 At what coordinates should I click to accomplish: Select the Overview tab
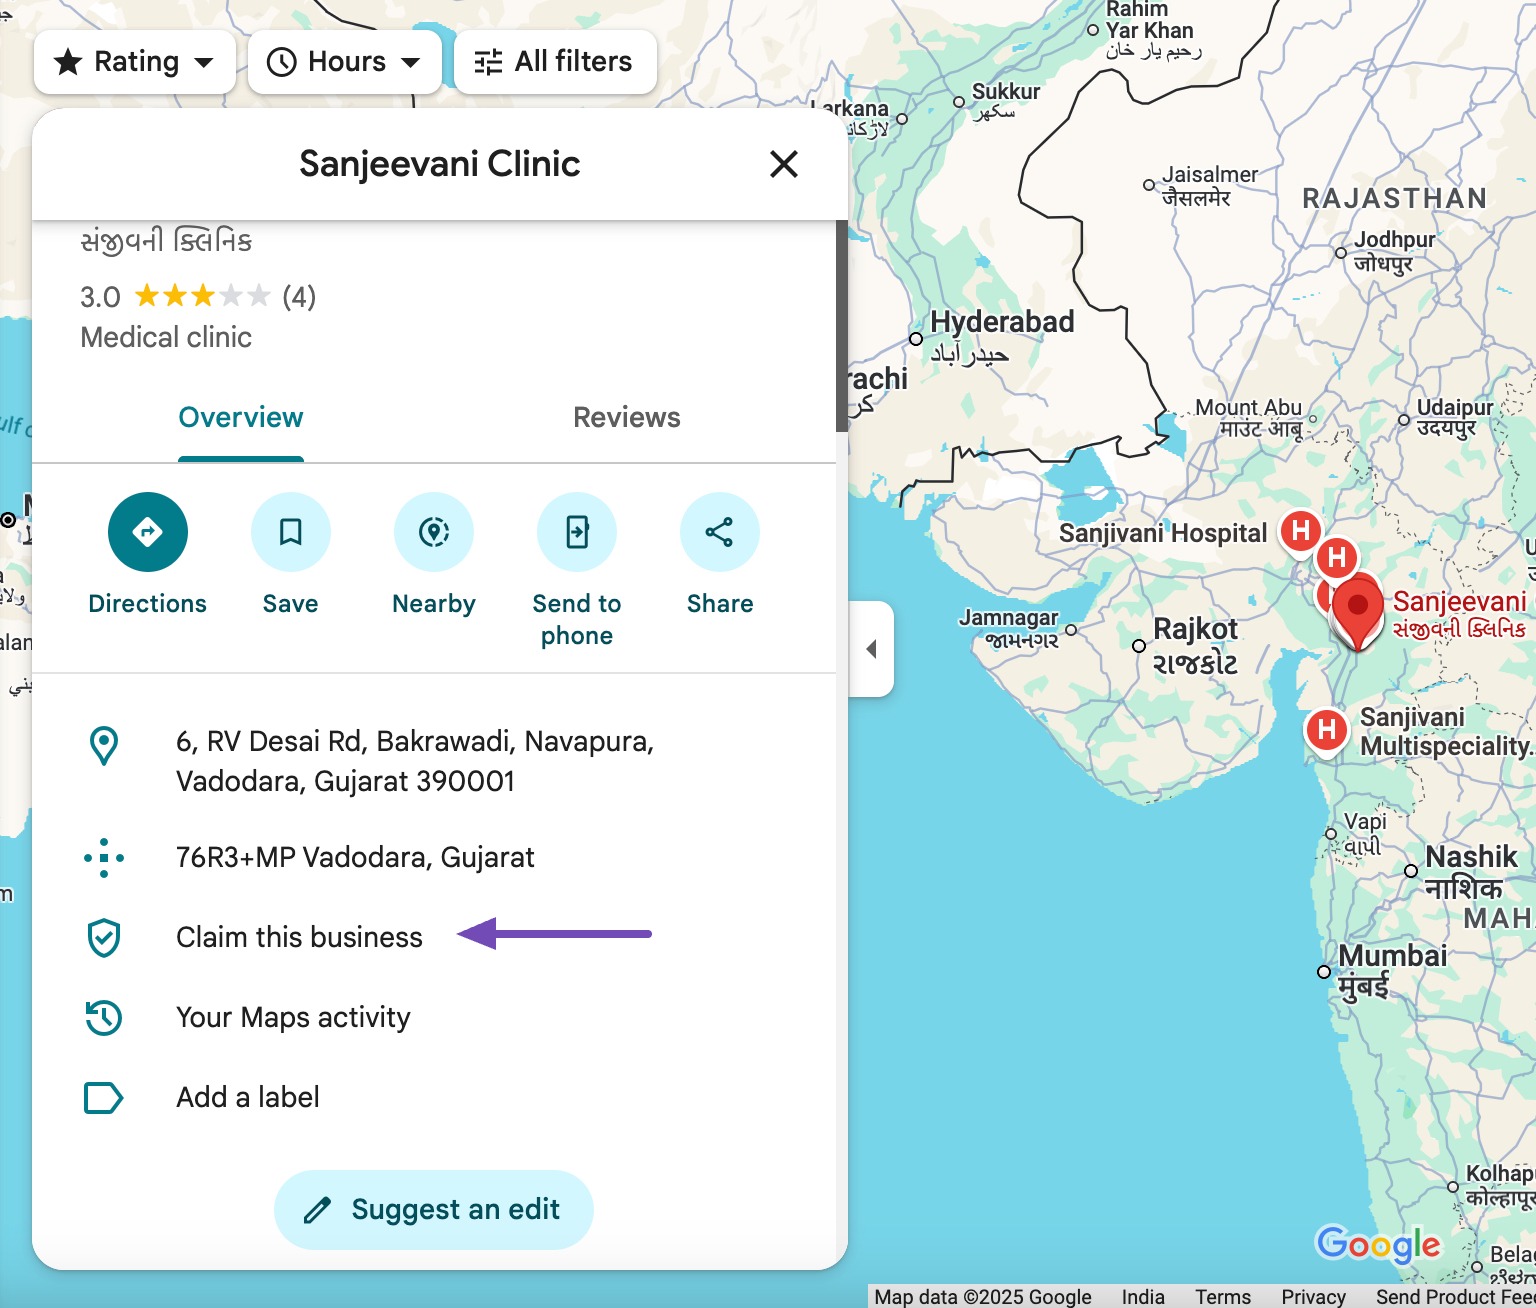pyautogui.click(x=240, y=418)
